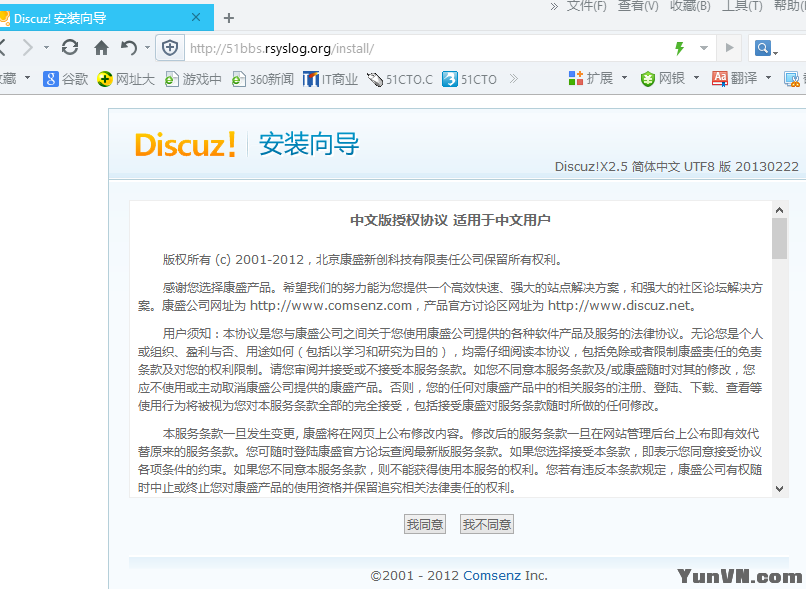Show more bookmarks chevron
This screenshot has height=589, width=806.
(x=513, y=79)
